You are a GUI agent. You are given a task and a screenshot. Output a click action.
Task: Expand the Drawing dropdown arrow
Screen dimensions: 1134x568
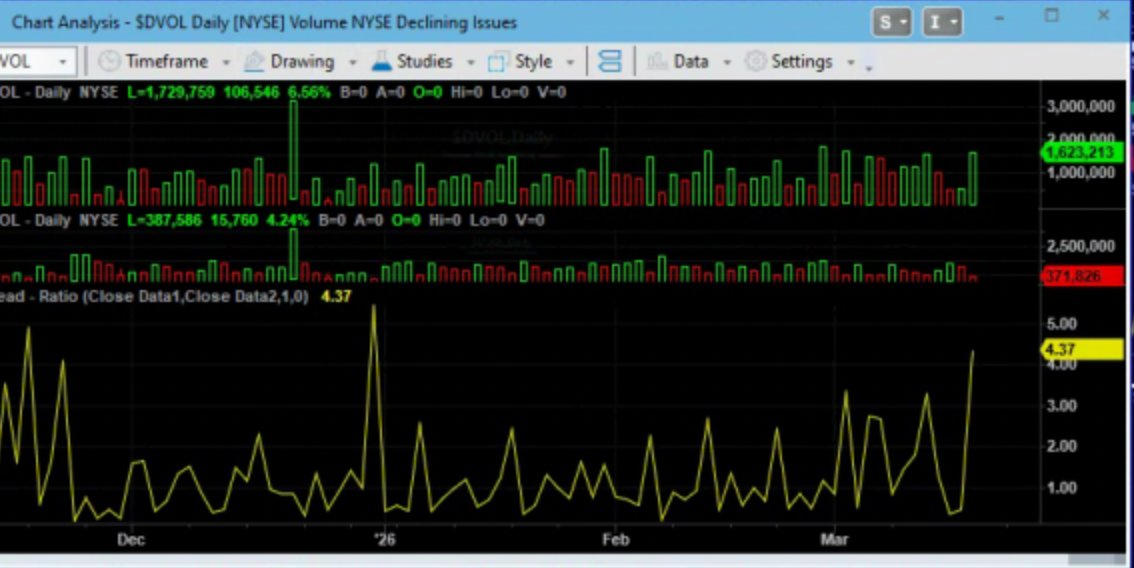click(x=353, y=62)
